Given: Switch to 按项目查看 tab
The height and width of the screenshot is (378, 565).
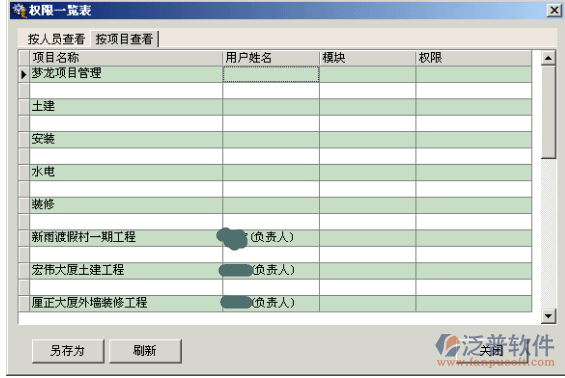Looking at the screenshot, I should click(x=124, y=39).
